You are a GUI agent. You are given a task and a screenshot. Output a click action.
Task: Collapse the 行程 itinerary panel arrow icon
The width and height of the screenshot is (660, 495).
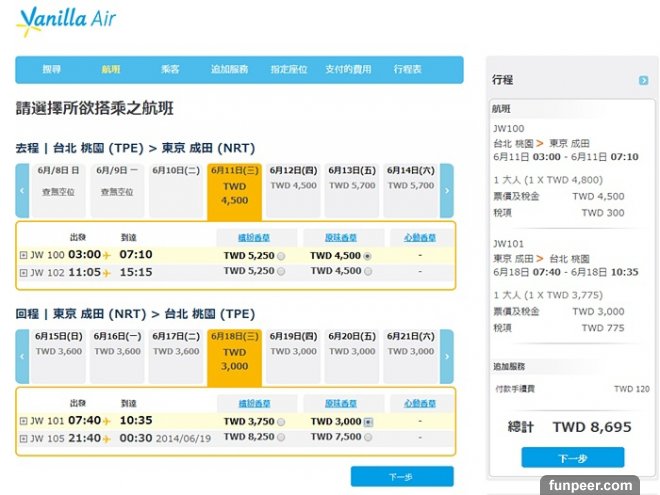643,80
